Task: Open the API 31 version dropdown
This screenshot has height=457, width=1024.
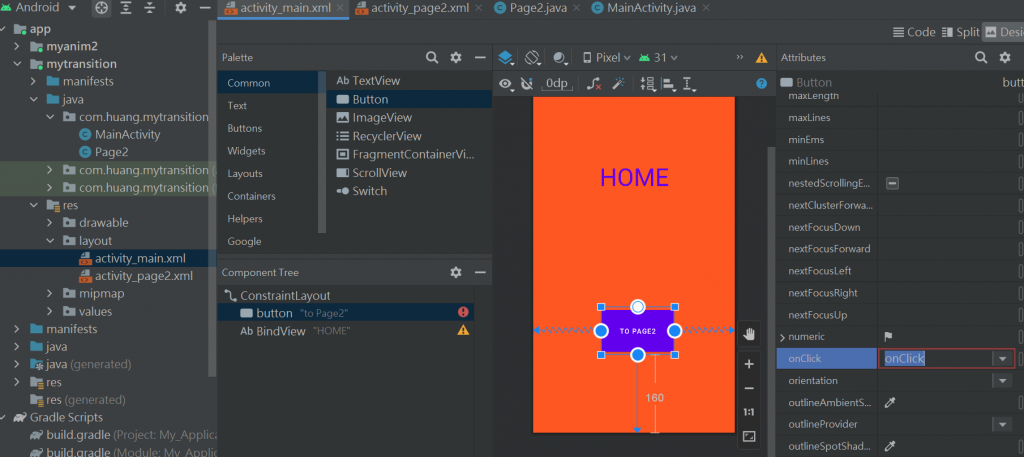Action: point(658,57)
